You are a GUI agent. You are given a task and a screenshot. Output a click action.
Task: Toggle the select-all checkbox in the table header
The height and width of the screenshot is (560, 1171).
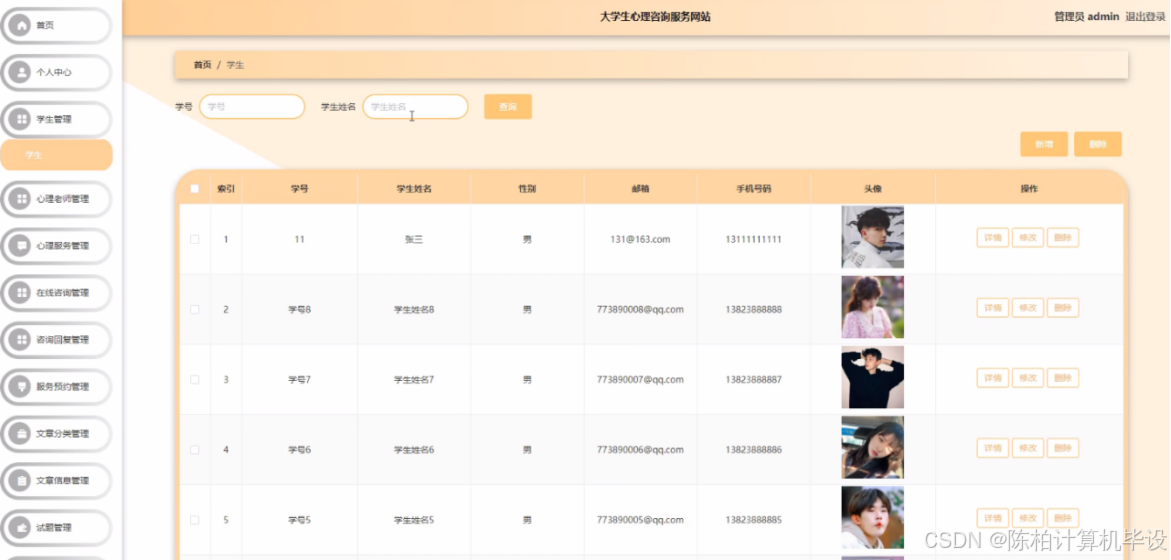[195, 189]
